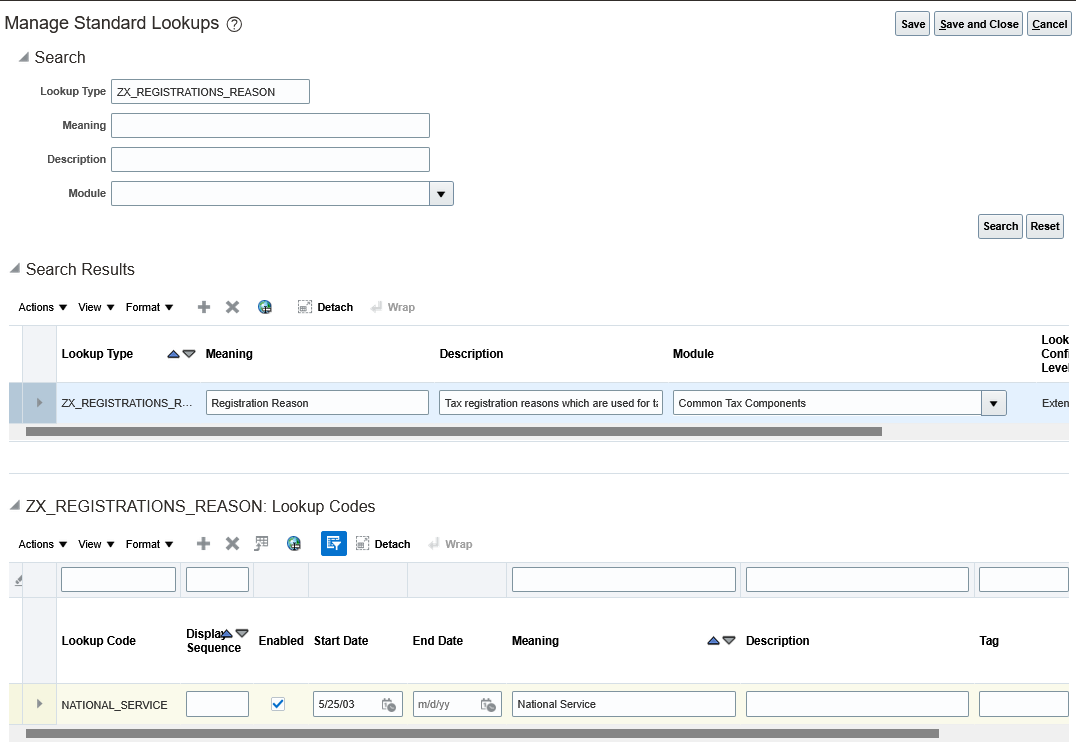Edit the Registration Reason meaning field
Image resolution: width=1076 pixels, height=742 pixels.
317,403
